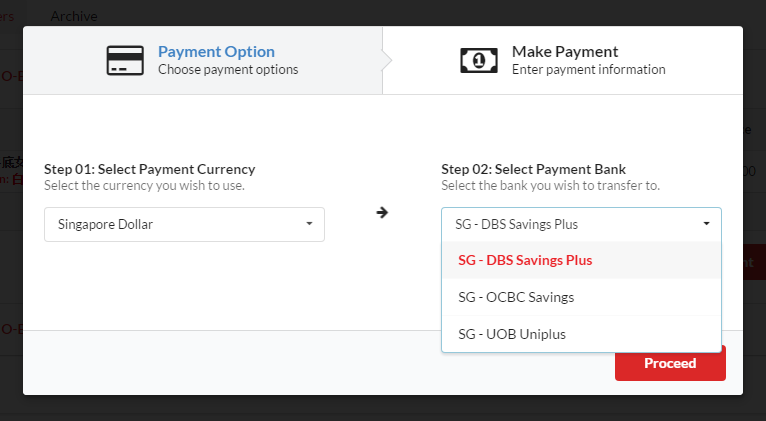Choose SG - UOB Uniplus option
Image resolution: width=766 pixels, height=421 pixels.
[x=581, y=335]
